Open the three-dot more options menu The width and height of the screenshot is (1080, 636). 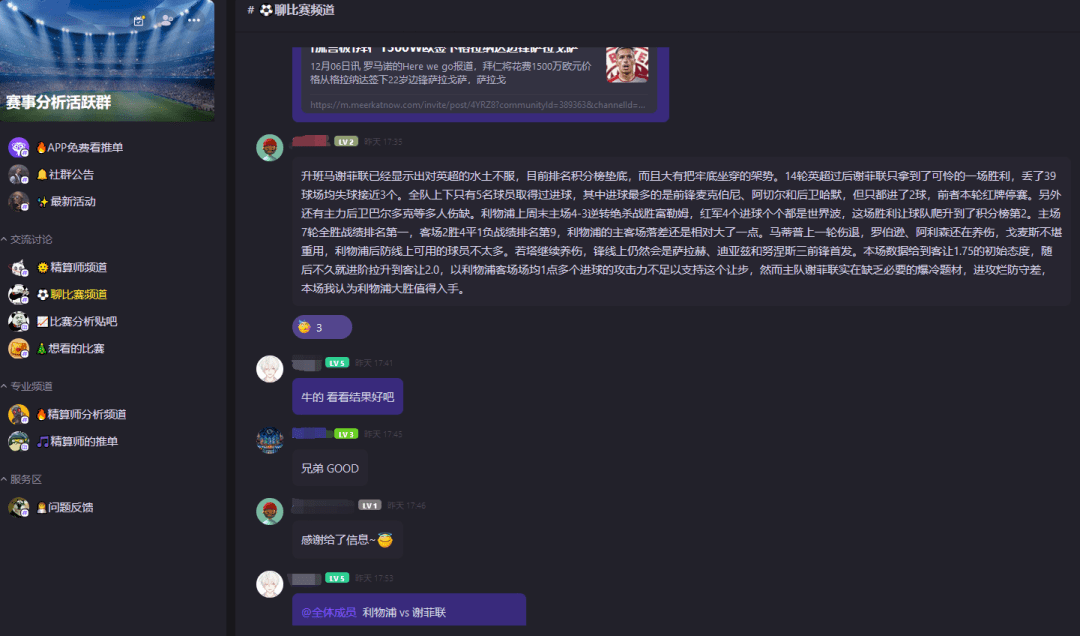[194, 20]
